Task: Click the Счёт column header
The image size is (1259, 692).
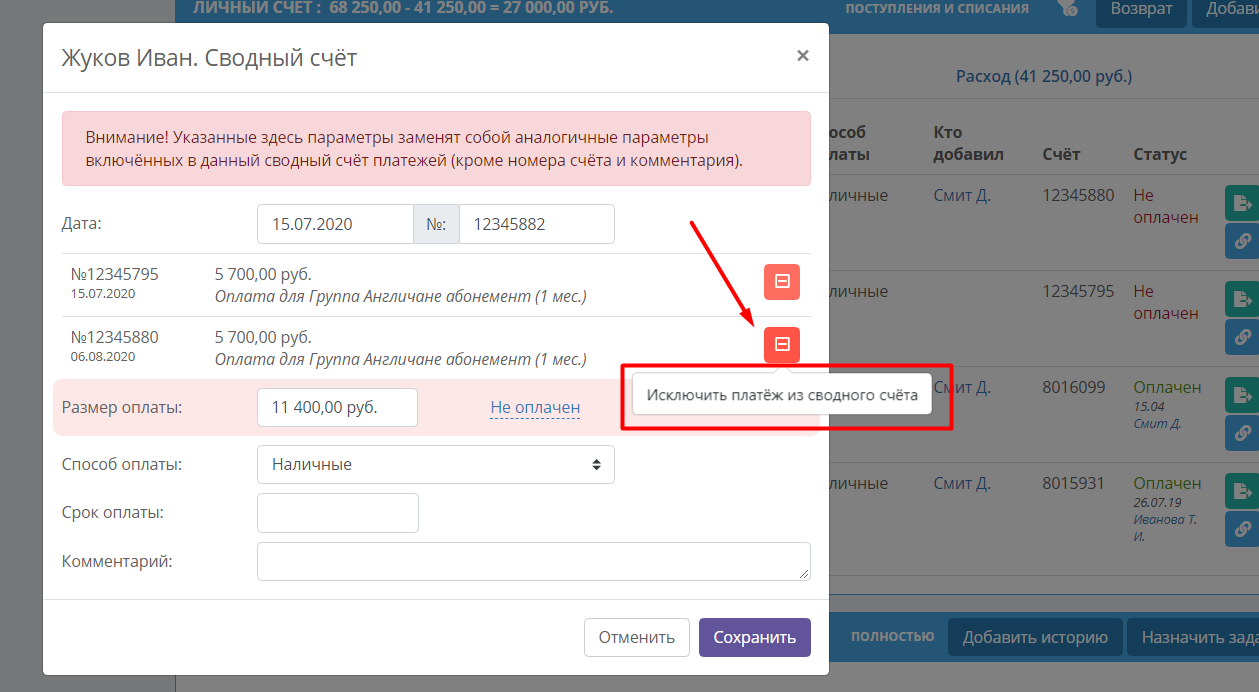Action: tap(1061, 154)
